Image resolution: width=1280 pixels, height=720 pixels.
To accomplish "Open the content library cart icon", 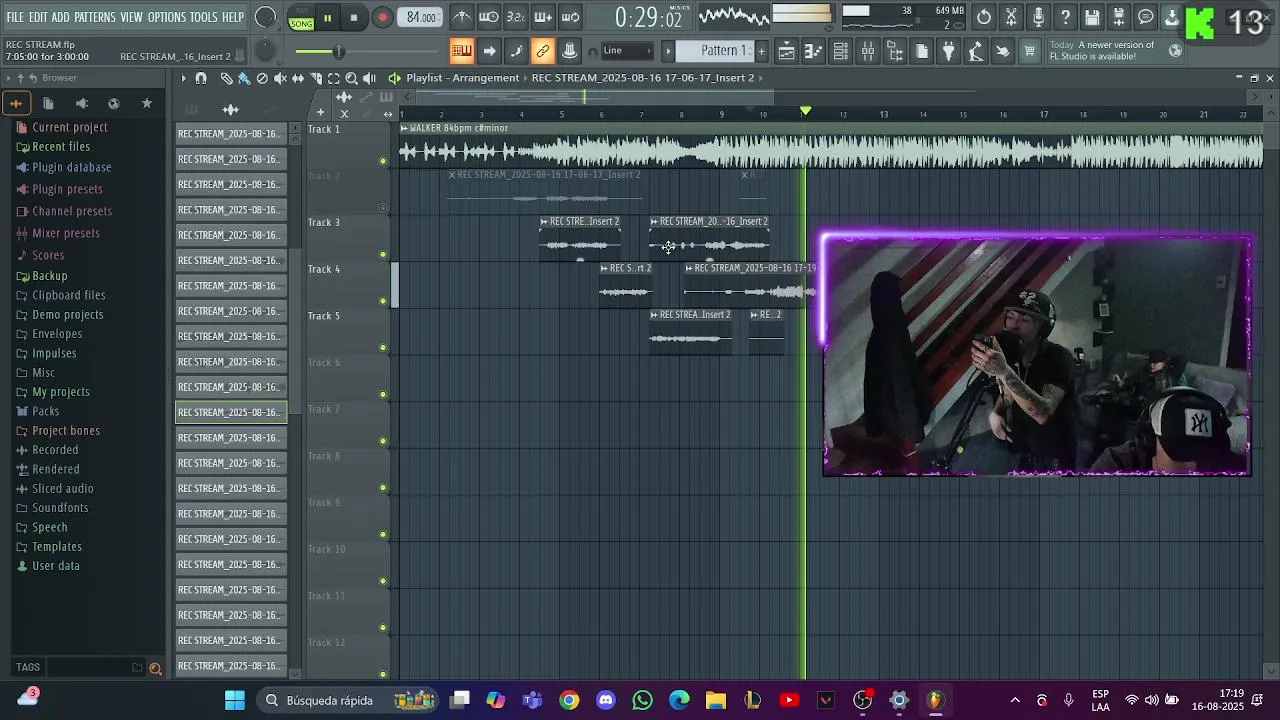I will click(x=1029, y=51).
